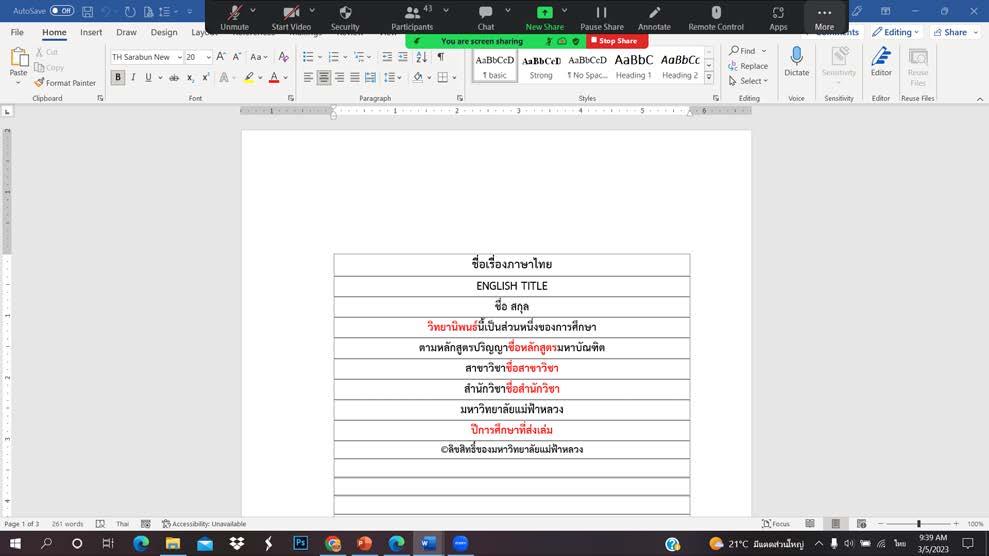The width and height of the screenshot is (989, 556).
Task: Switch to Home tab
Action: click(x=54, y=32)
